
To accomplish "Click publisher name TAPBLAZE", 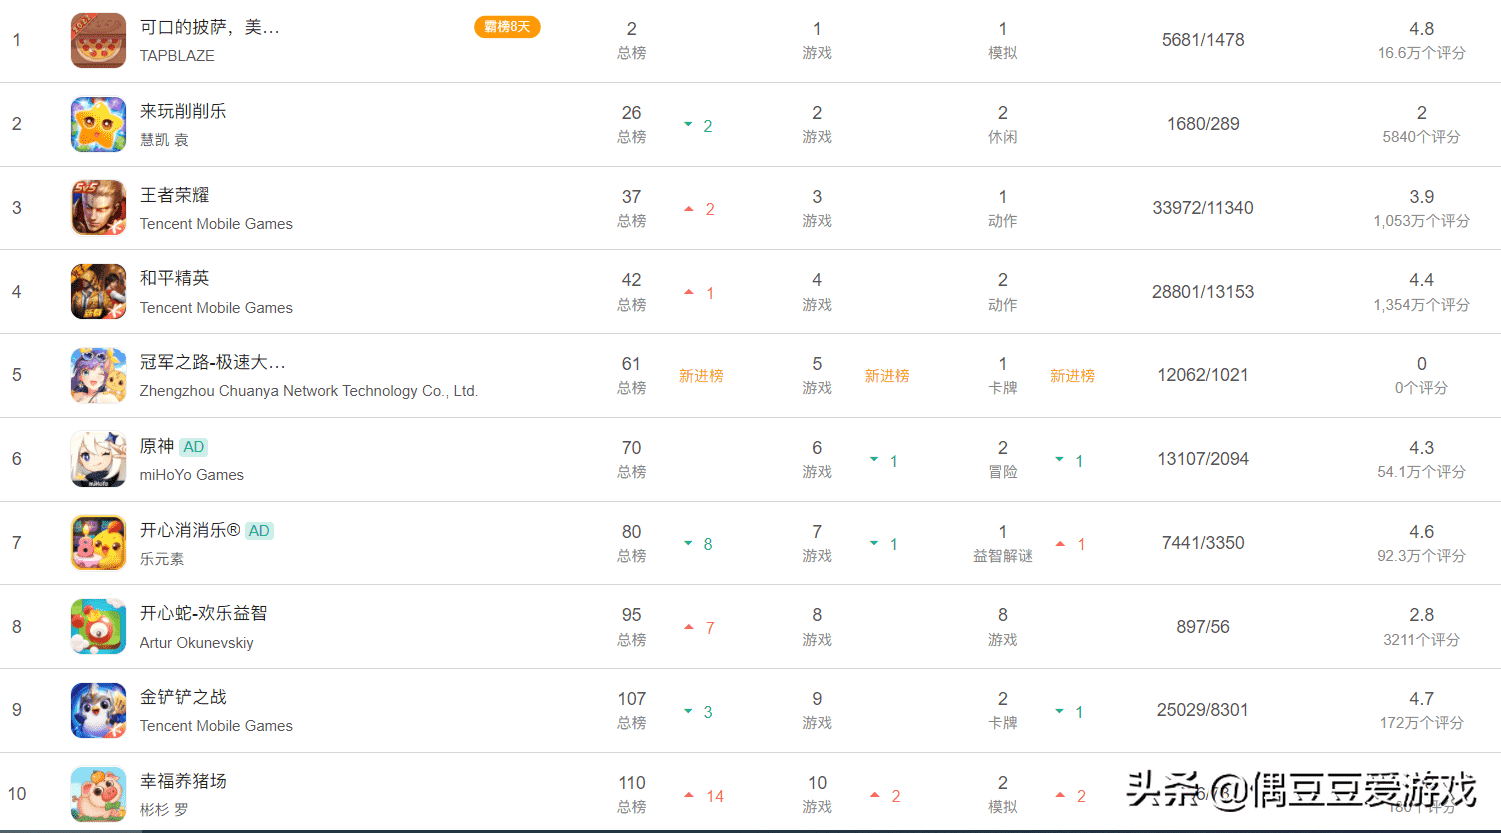I will (x=177, y=56).
